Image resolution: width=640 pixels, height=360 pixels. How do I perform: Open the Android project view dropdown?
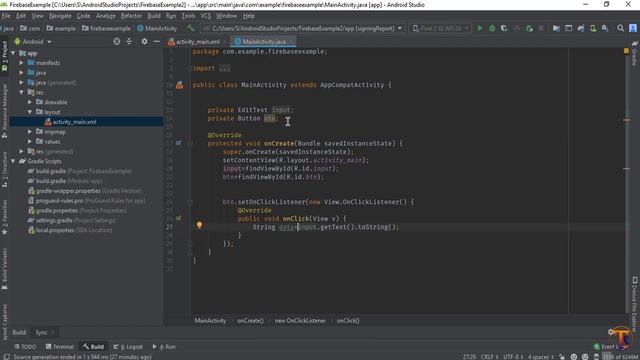[x=33, y=42]
